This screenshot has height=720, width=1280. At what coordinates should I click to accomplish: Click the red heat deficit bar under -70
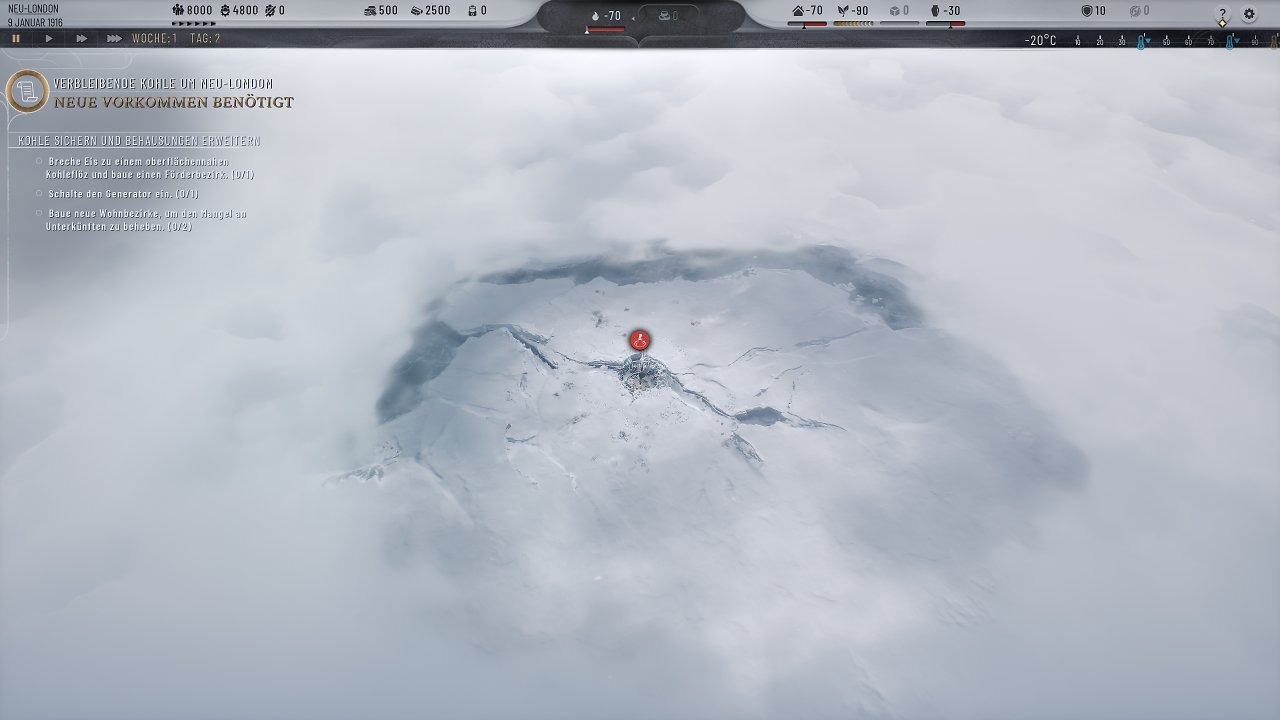point(605,30)
